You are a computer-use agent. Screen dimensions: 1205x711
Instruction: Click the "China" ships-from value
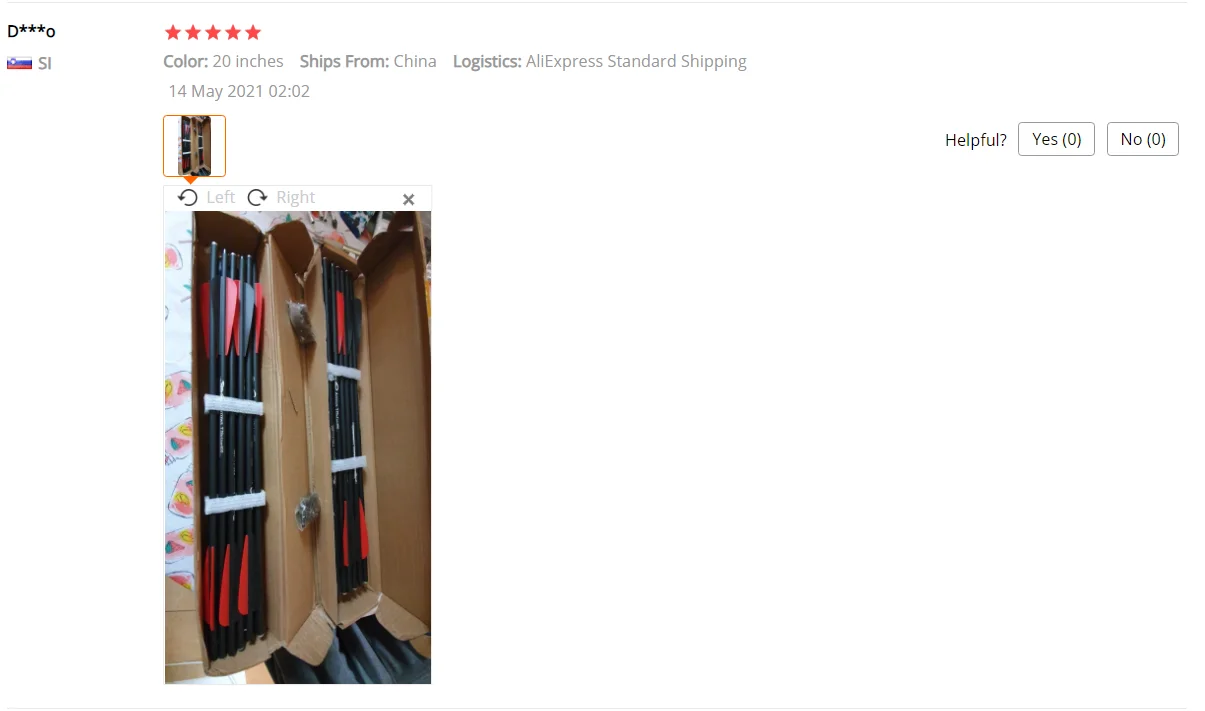click(x=415, y=61)
